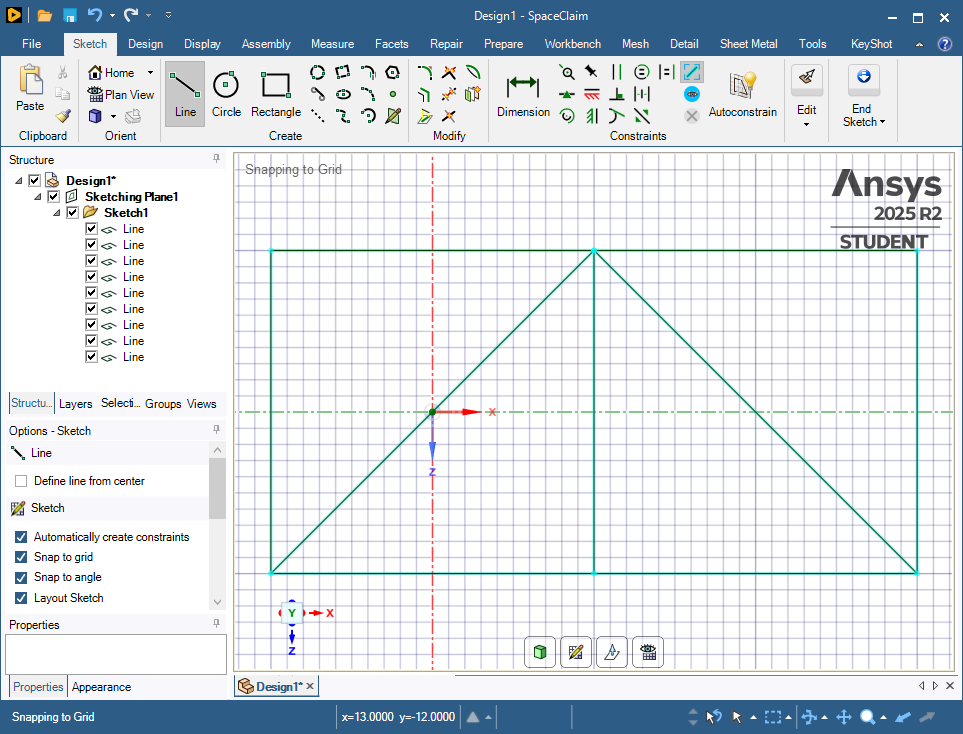Viewport: 963px width, 734px height.
Task: Click the Save icon in title bar
Action: pos(70,16)
